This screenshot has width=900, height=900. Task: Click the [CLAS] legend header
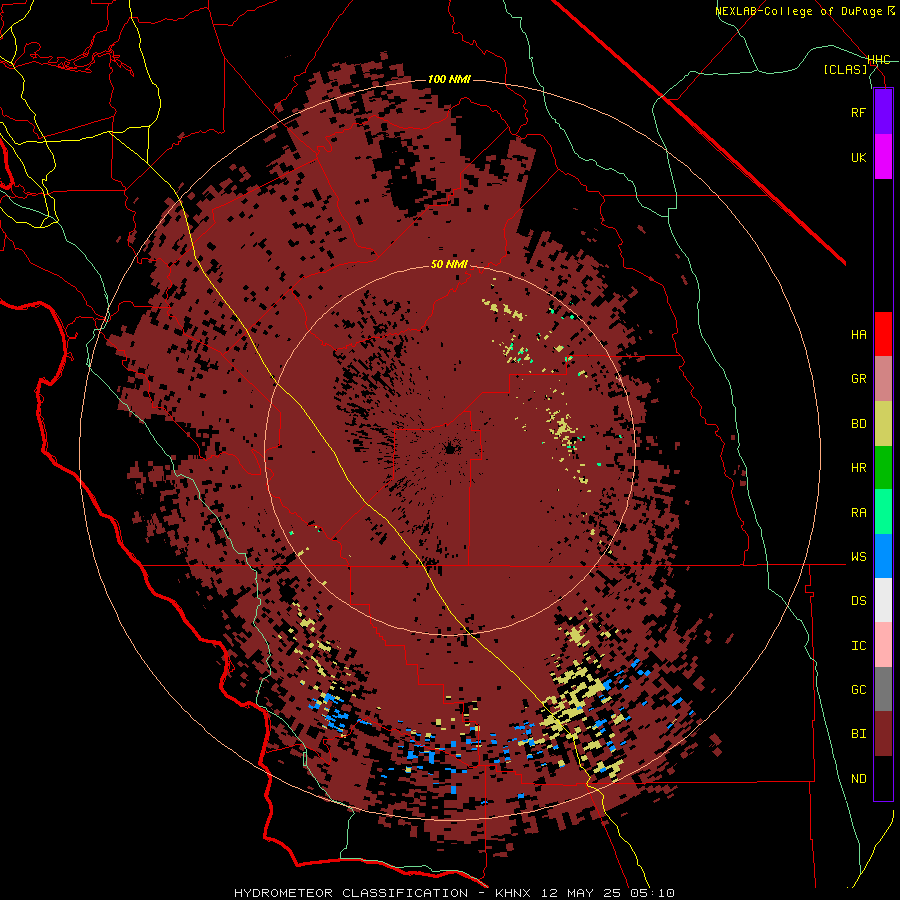(845, 70)
